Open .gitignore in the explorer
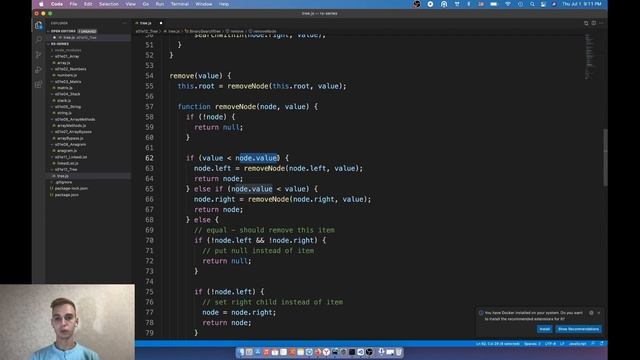640x360 pixels. click(63, 182)
